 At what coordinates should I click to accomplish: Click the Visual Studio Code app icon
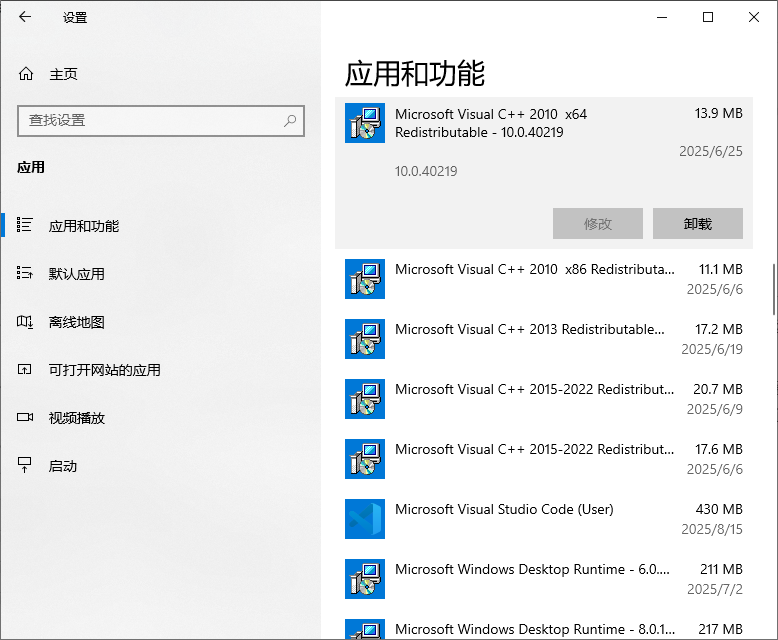click(x=365, y=519)
